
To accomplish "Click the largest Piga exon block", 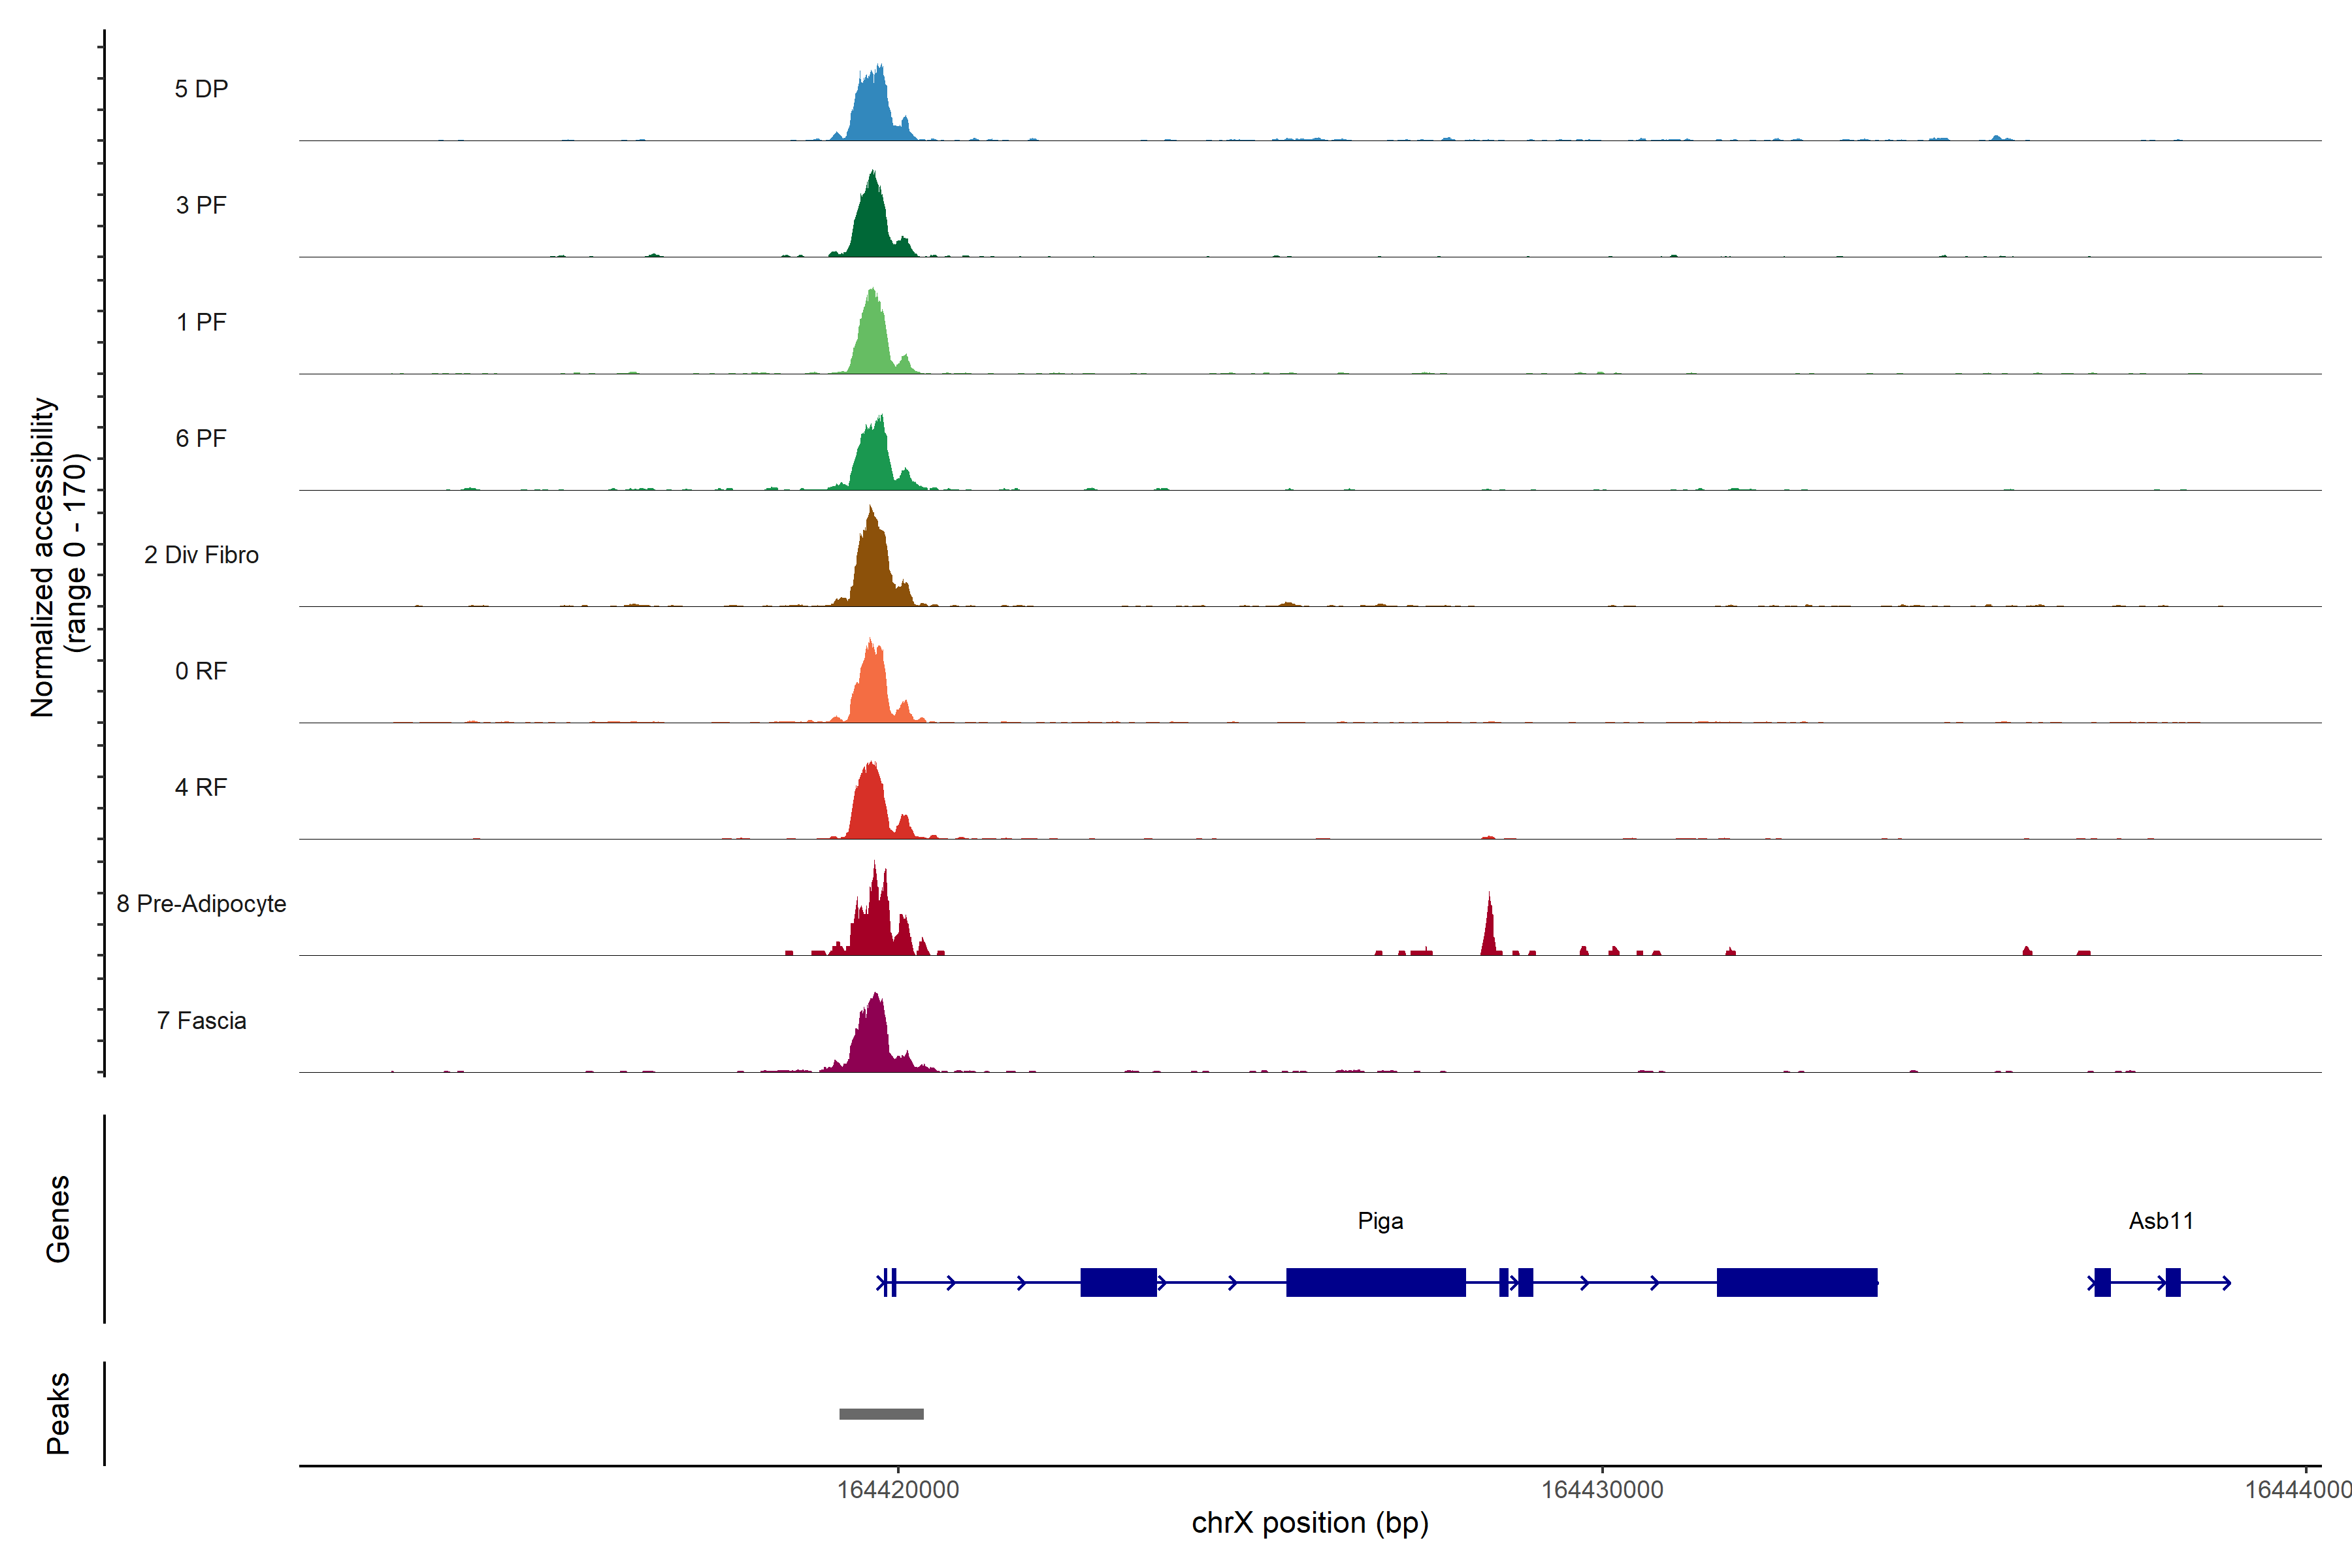I will click(1375, 1282).
